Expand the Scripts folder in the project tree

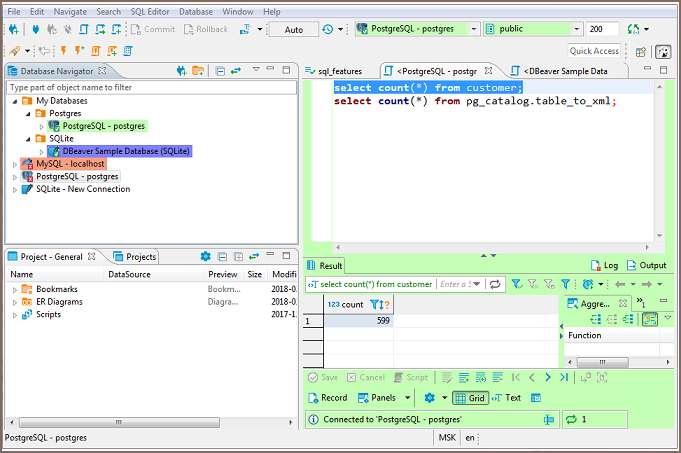point(15,314)
